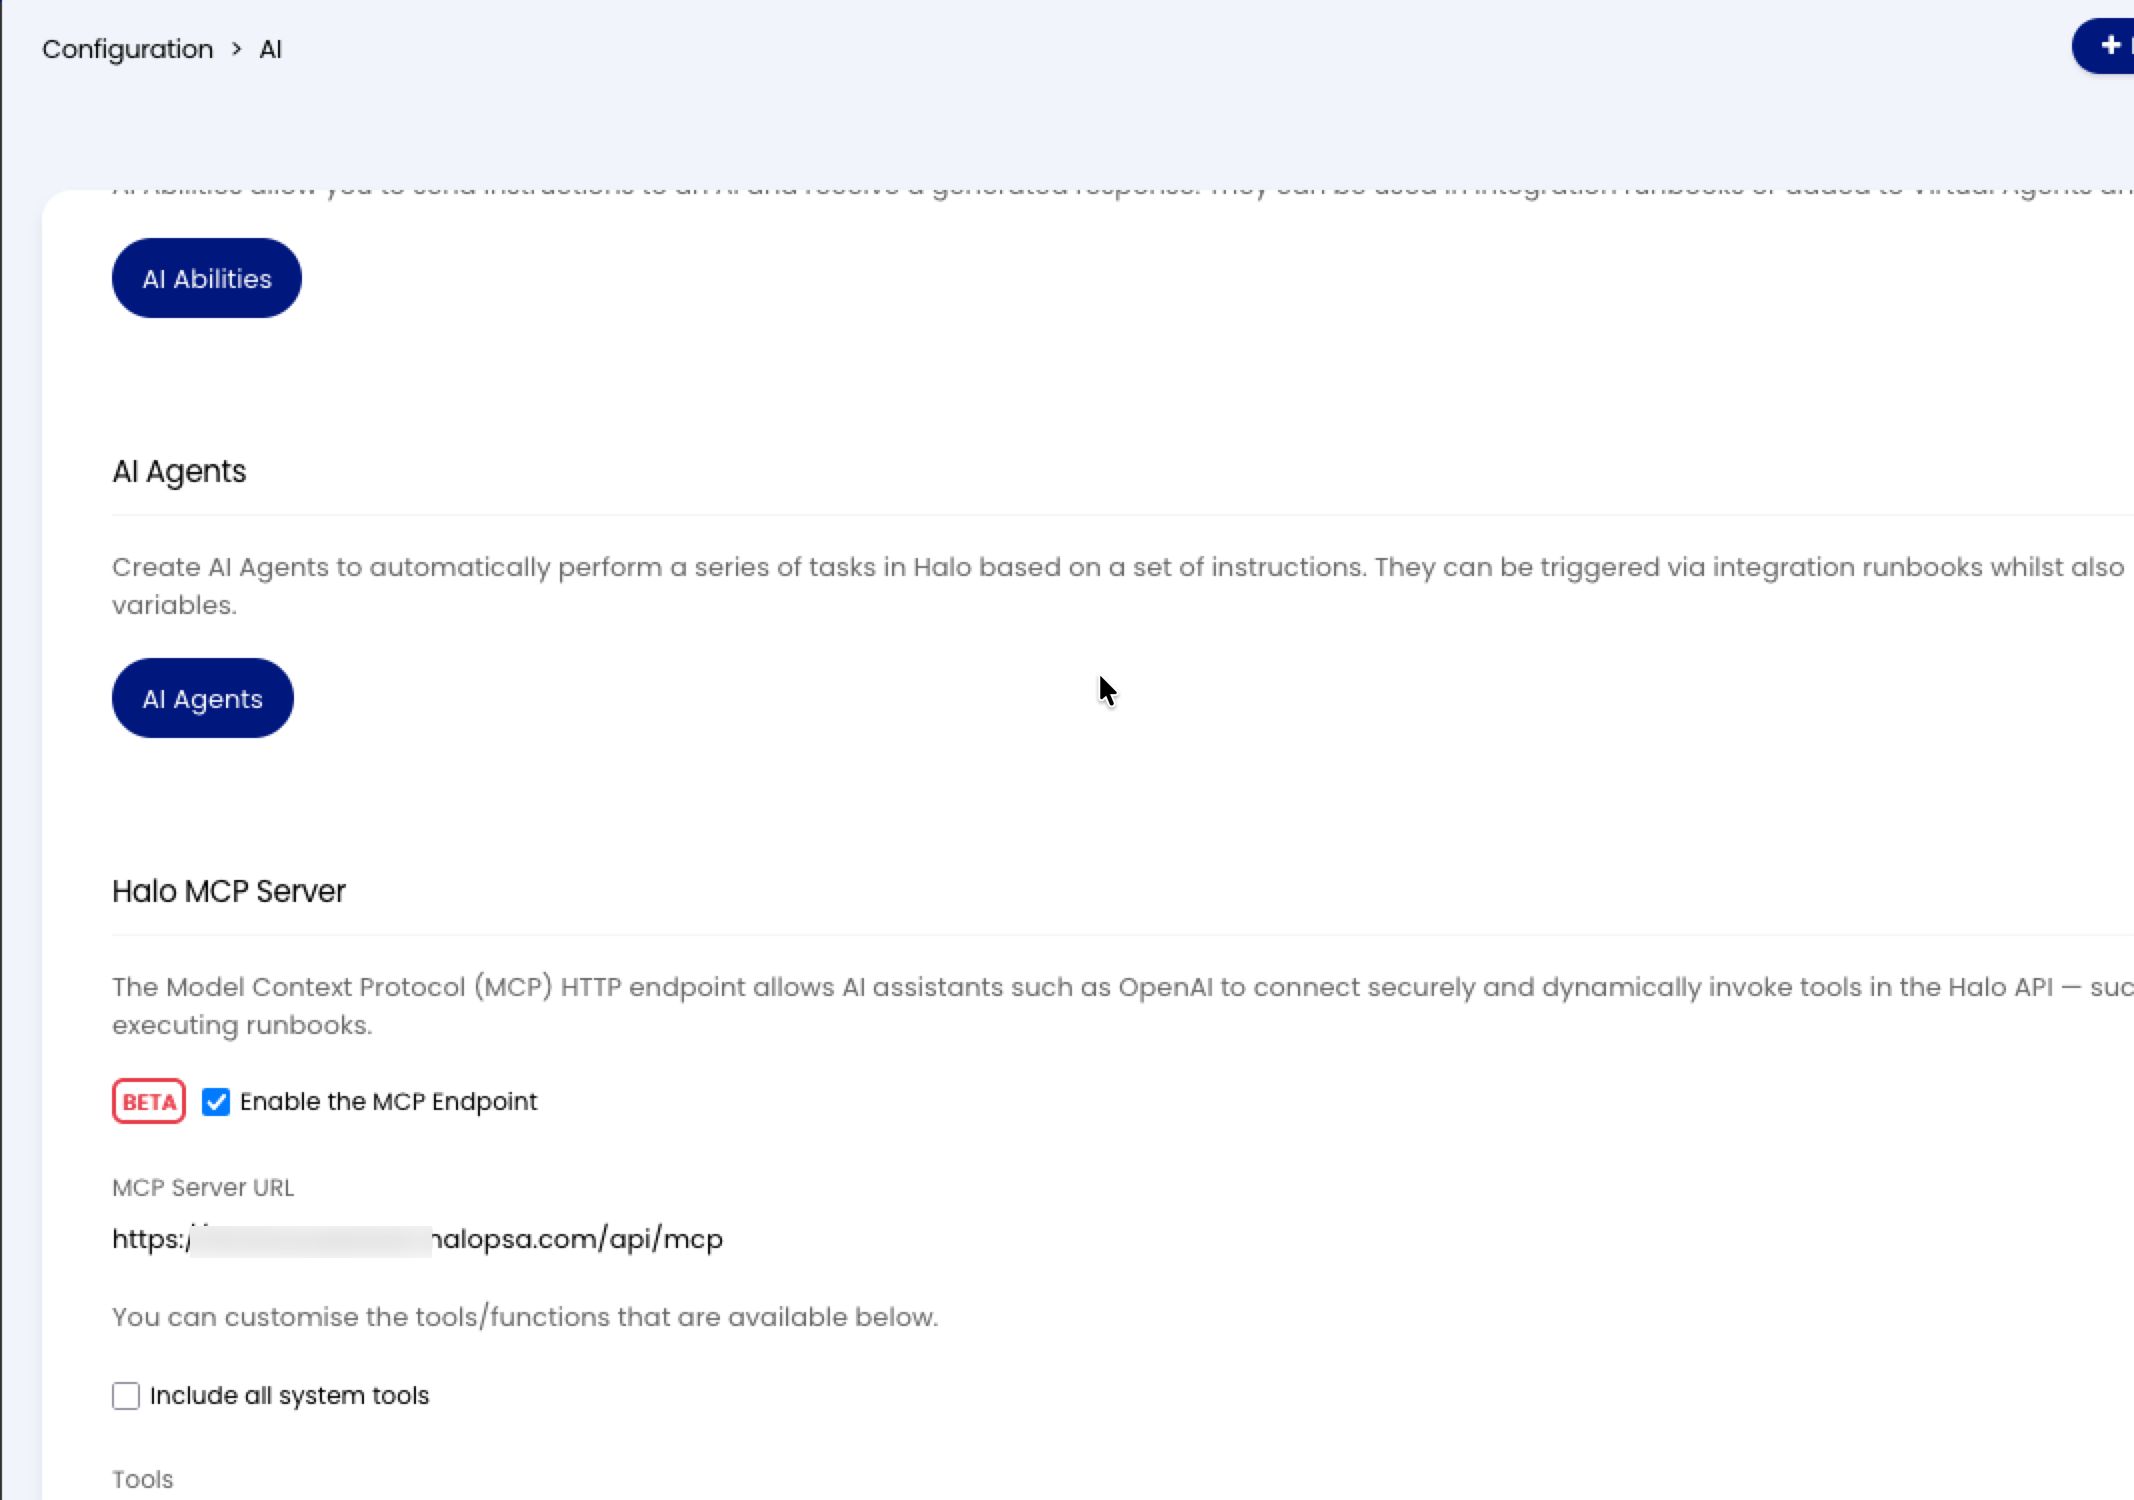The image size is (2134, 1500).
Task: Disable the Enable the MCP Endpoint checkbox
Action: pyautogui.click(x=216, y=1102)
